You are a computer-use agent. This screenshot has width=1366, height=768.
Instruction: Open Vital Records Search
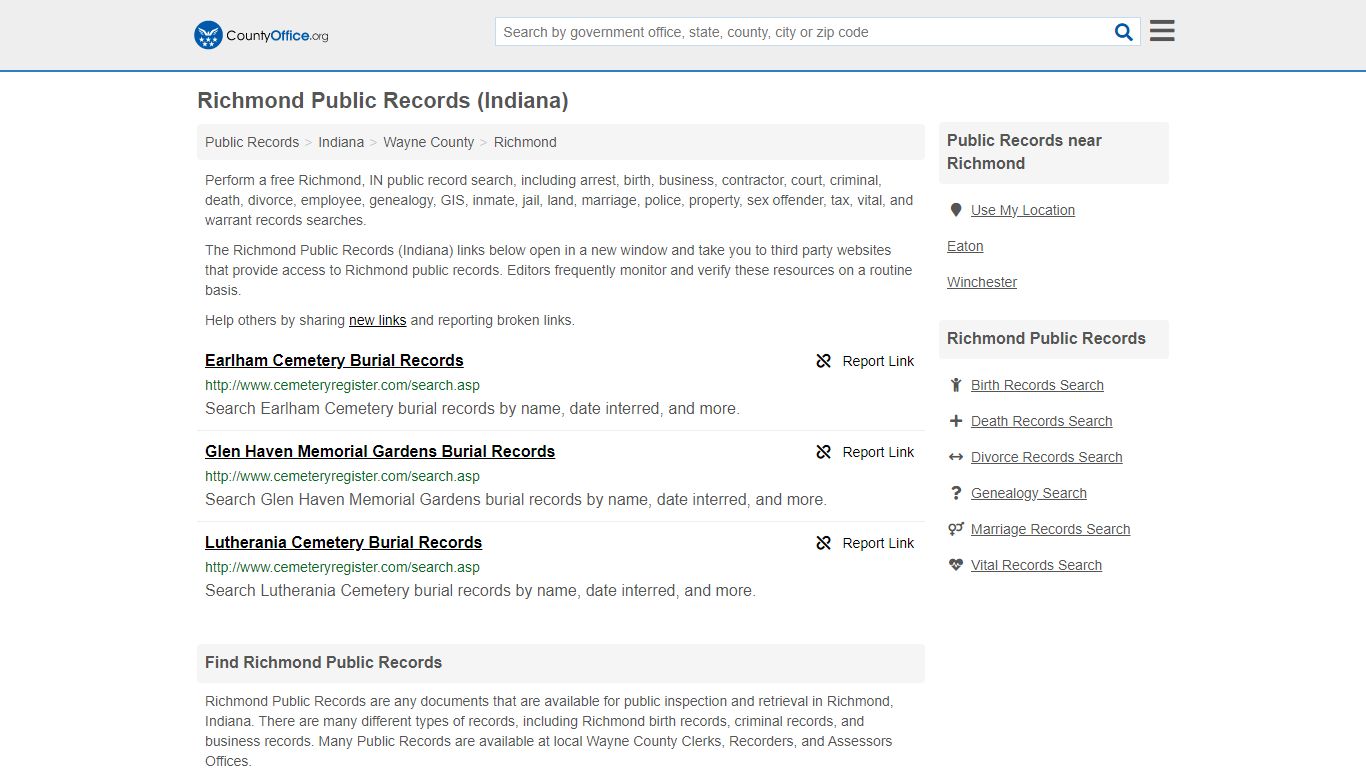coord(1036,565)
